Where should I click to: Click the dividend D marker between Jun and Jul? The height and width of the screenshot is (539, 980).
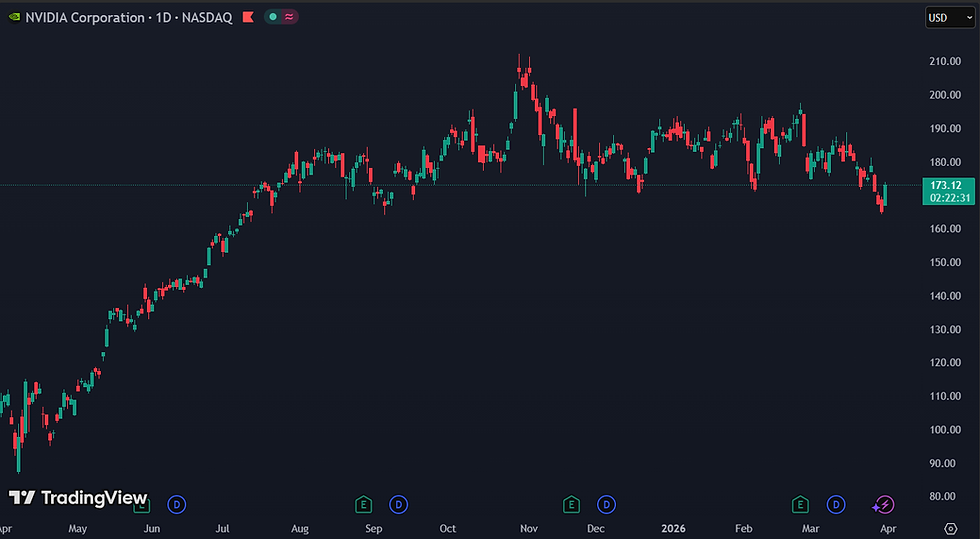(x=177, y=504)
